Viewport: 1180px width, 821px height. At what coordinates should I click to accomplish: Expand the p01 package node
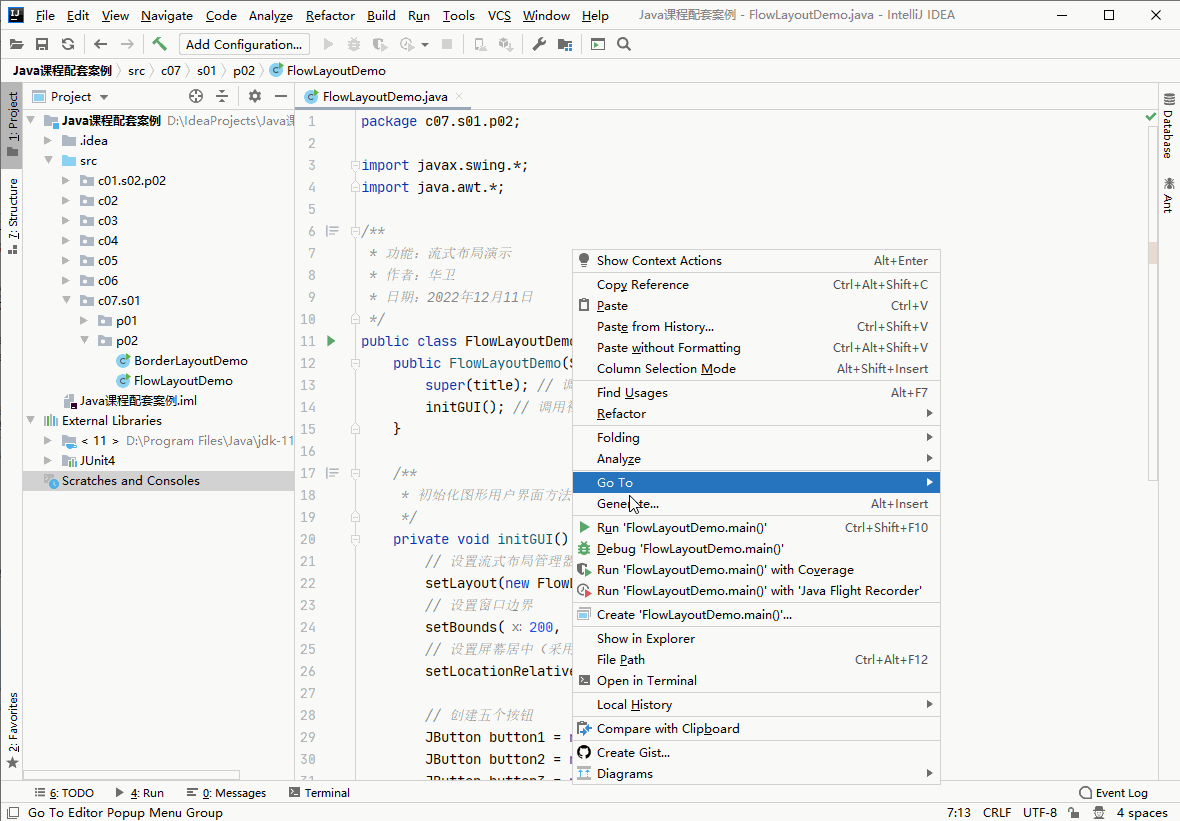pyautogui.click(x=84, y=321)
